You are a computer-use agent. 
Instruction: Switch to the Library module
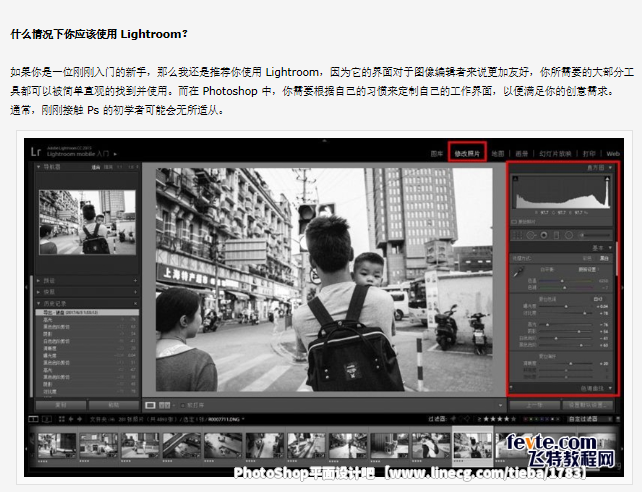(x=437, y=154)
